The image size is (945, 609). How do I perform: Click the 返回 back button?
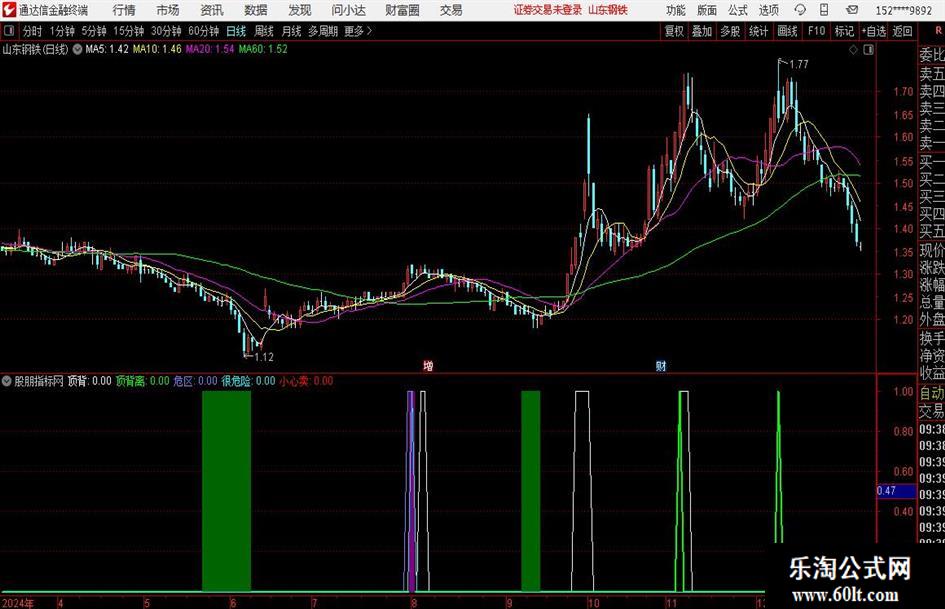pos(902,31)
